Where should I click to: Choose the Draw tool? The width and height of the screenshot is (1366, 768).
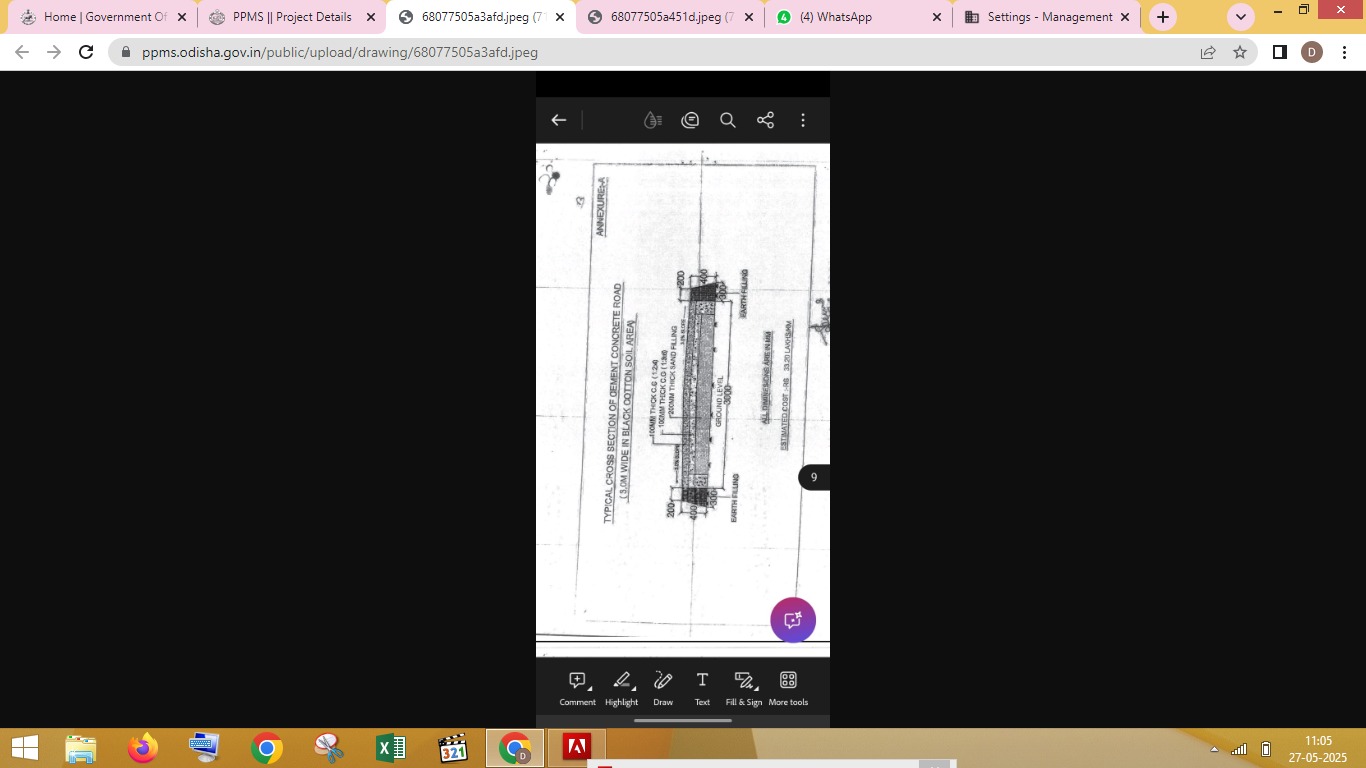coord(663,687)
